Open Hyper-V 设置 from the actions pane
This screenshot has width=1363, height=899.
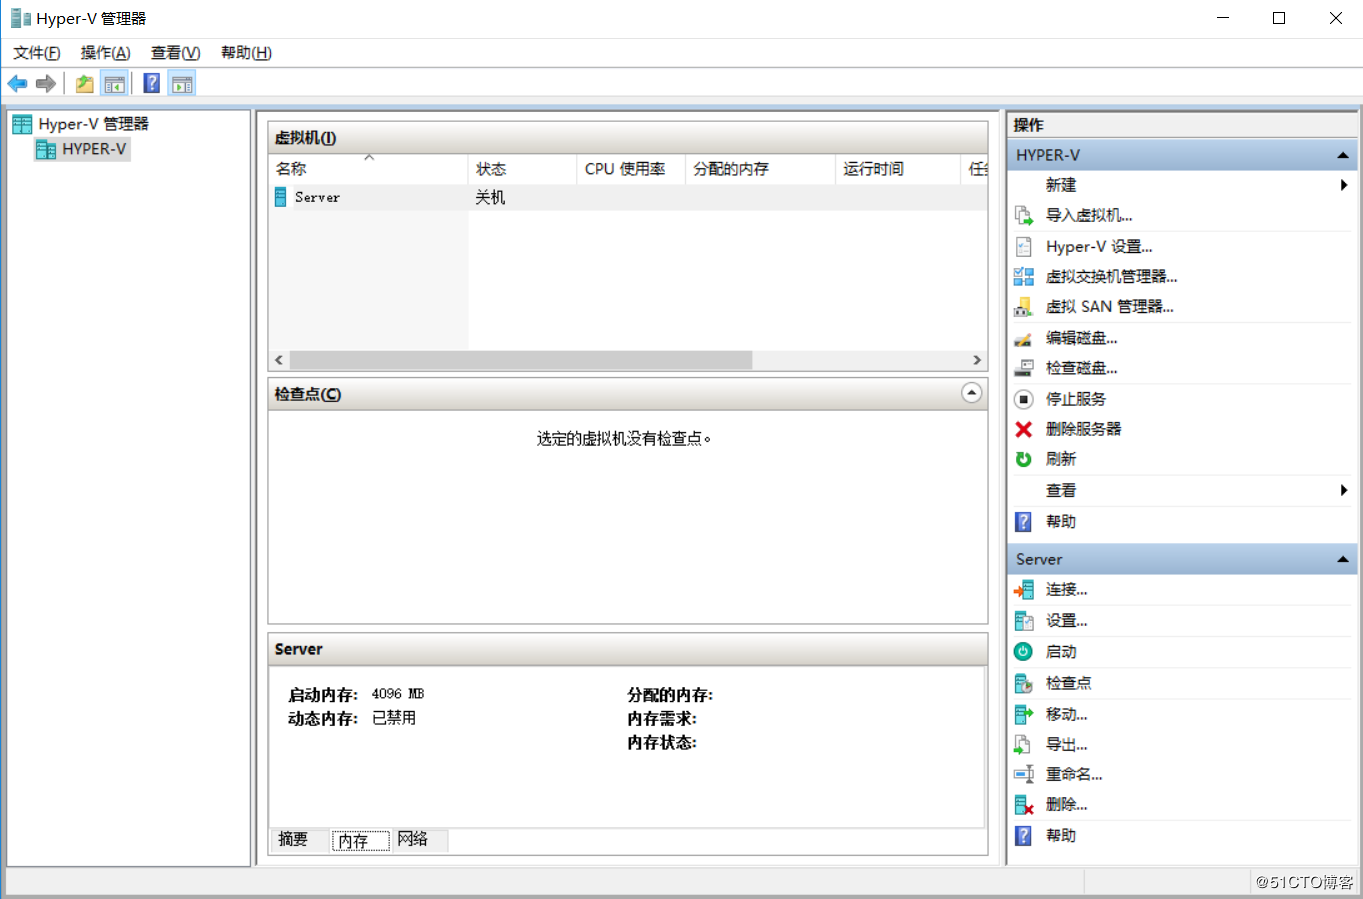pyautogui.click(x=1100, y=246)
